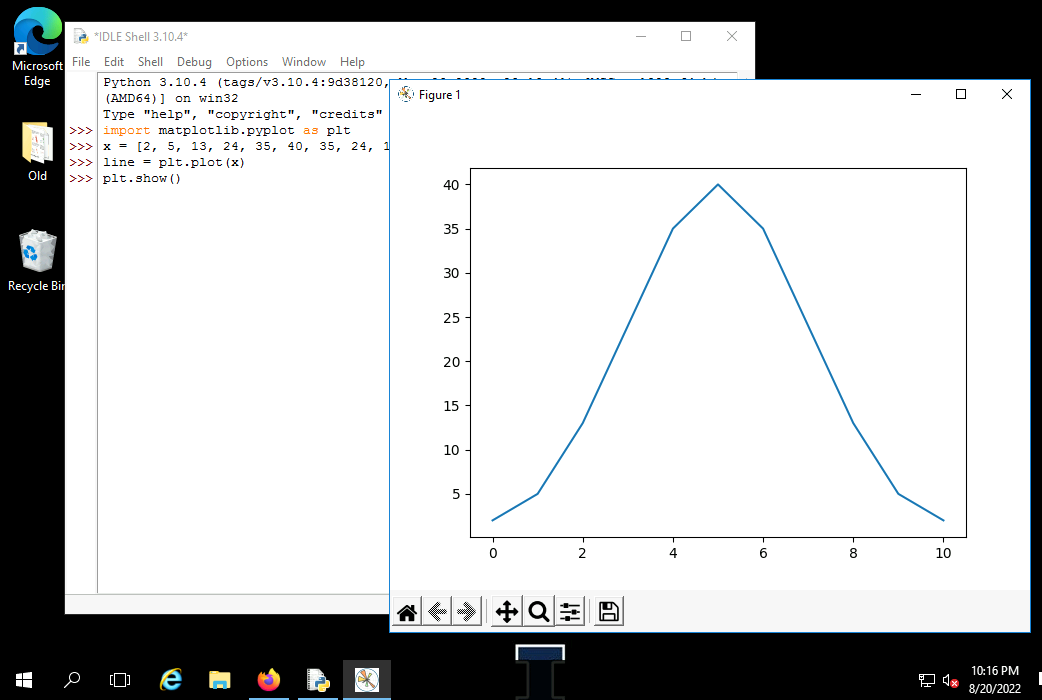The image size is (1042, 700).
Task: Open the Shell menu in IDLE
Action: pyautogui.click(x=150, y=62)
